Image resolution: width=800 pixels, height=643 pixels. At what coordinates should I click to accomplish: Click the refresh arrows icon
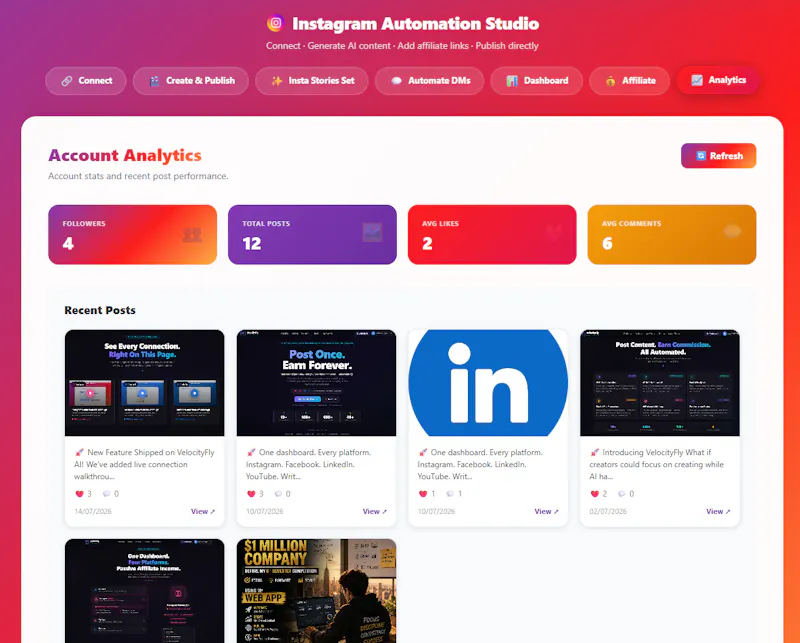coord(701,156)
